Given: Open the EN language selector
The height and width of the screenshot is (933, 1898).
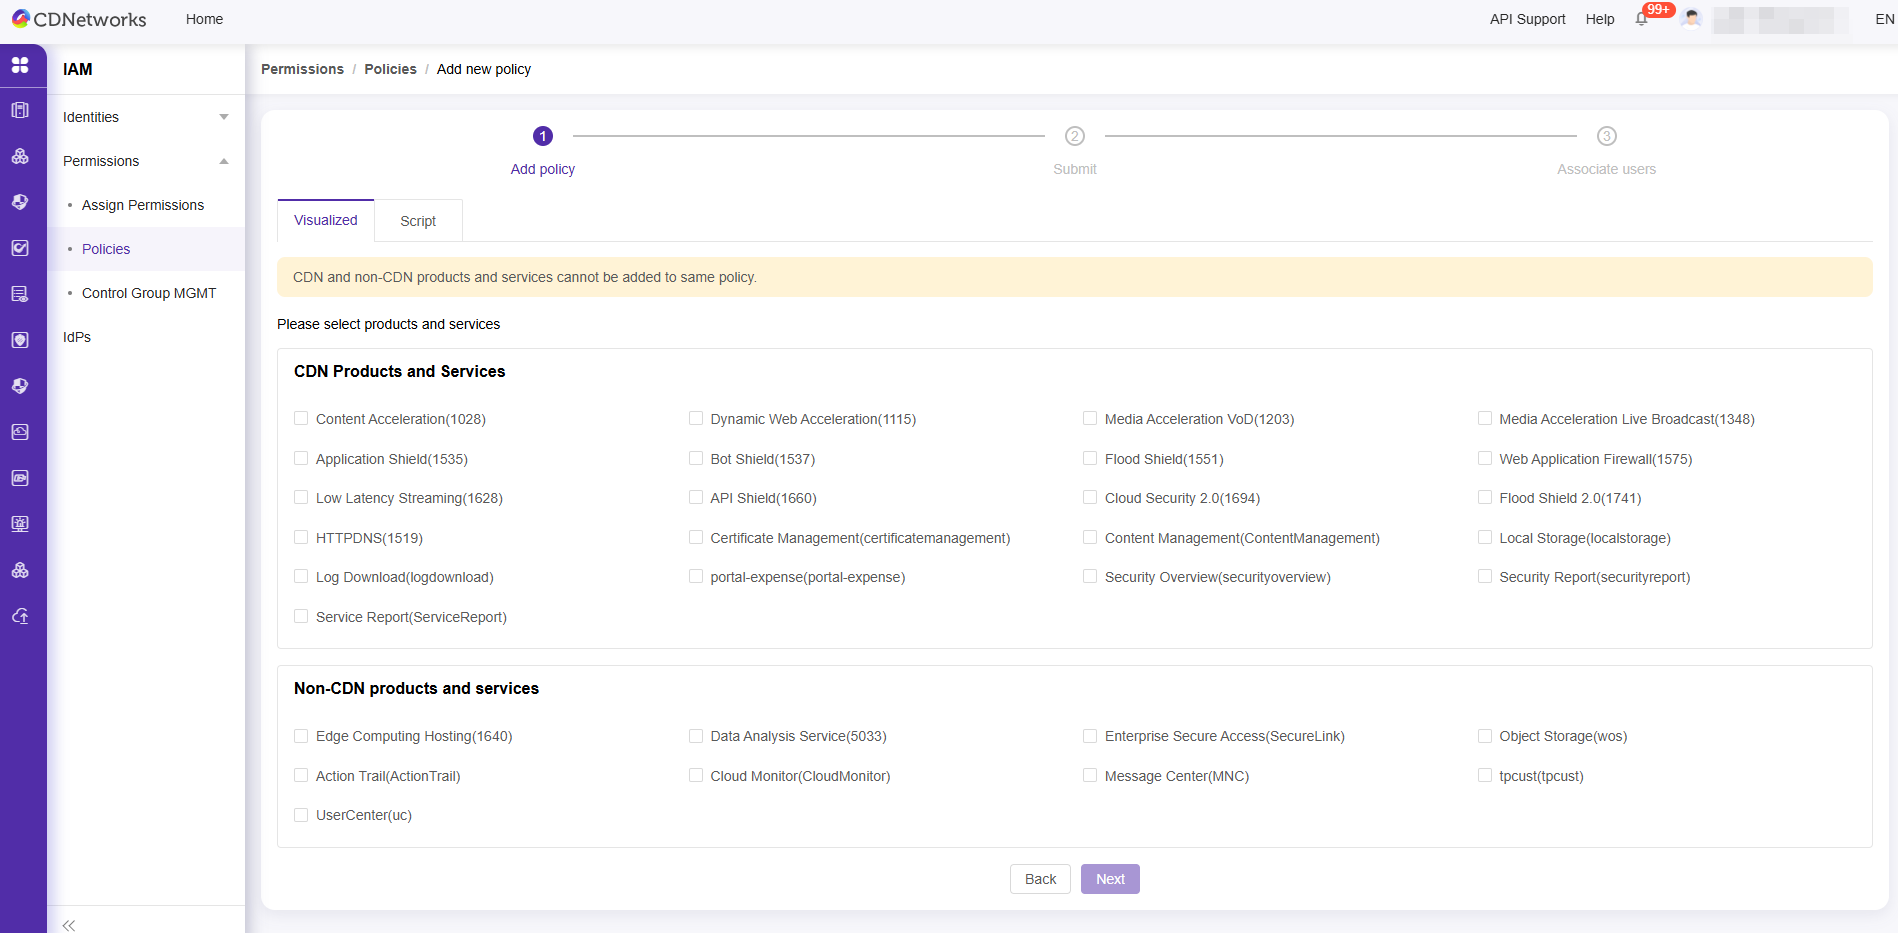Looking at the screenshot, I should [x=1884, y=19].
